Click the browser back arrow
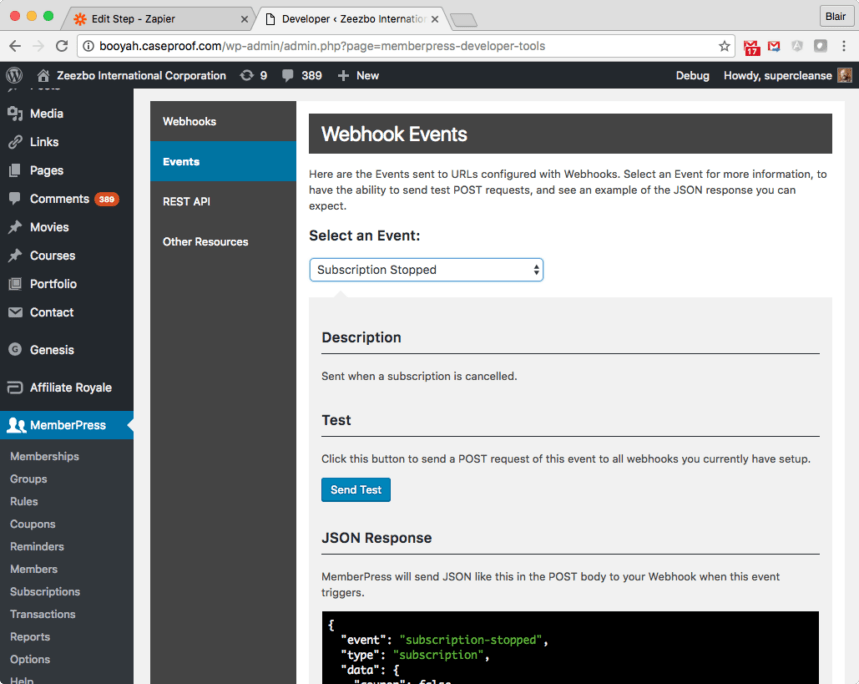 click(x=15, y=46)
